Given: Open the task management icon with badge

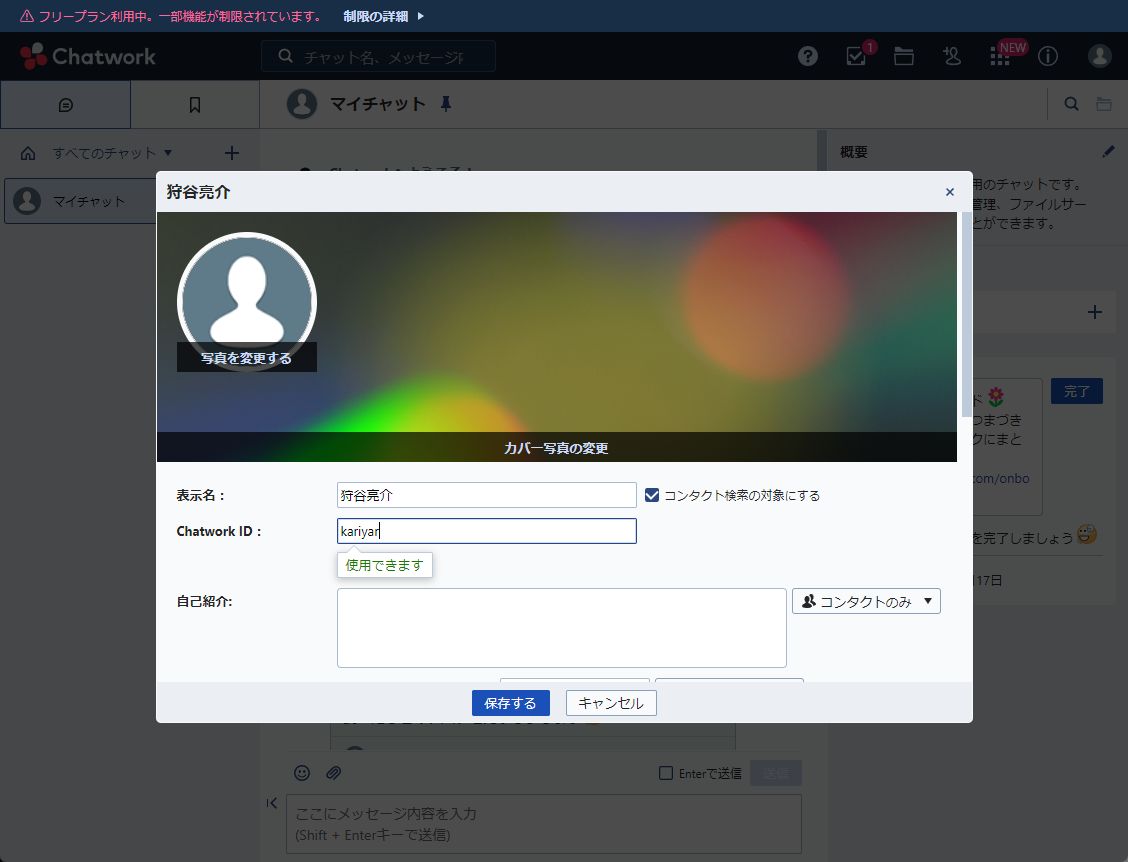Looking at the screenshot, I should click(856, 56).
